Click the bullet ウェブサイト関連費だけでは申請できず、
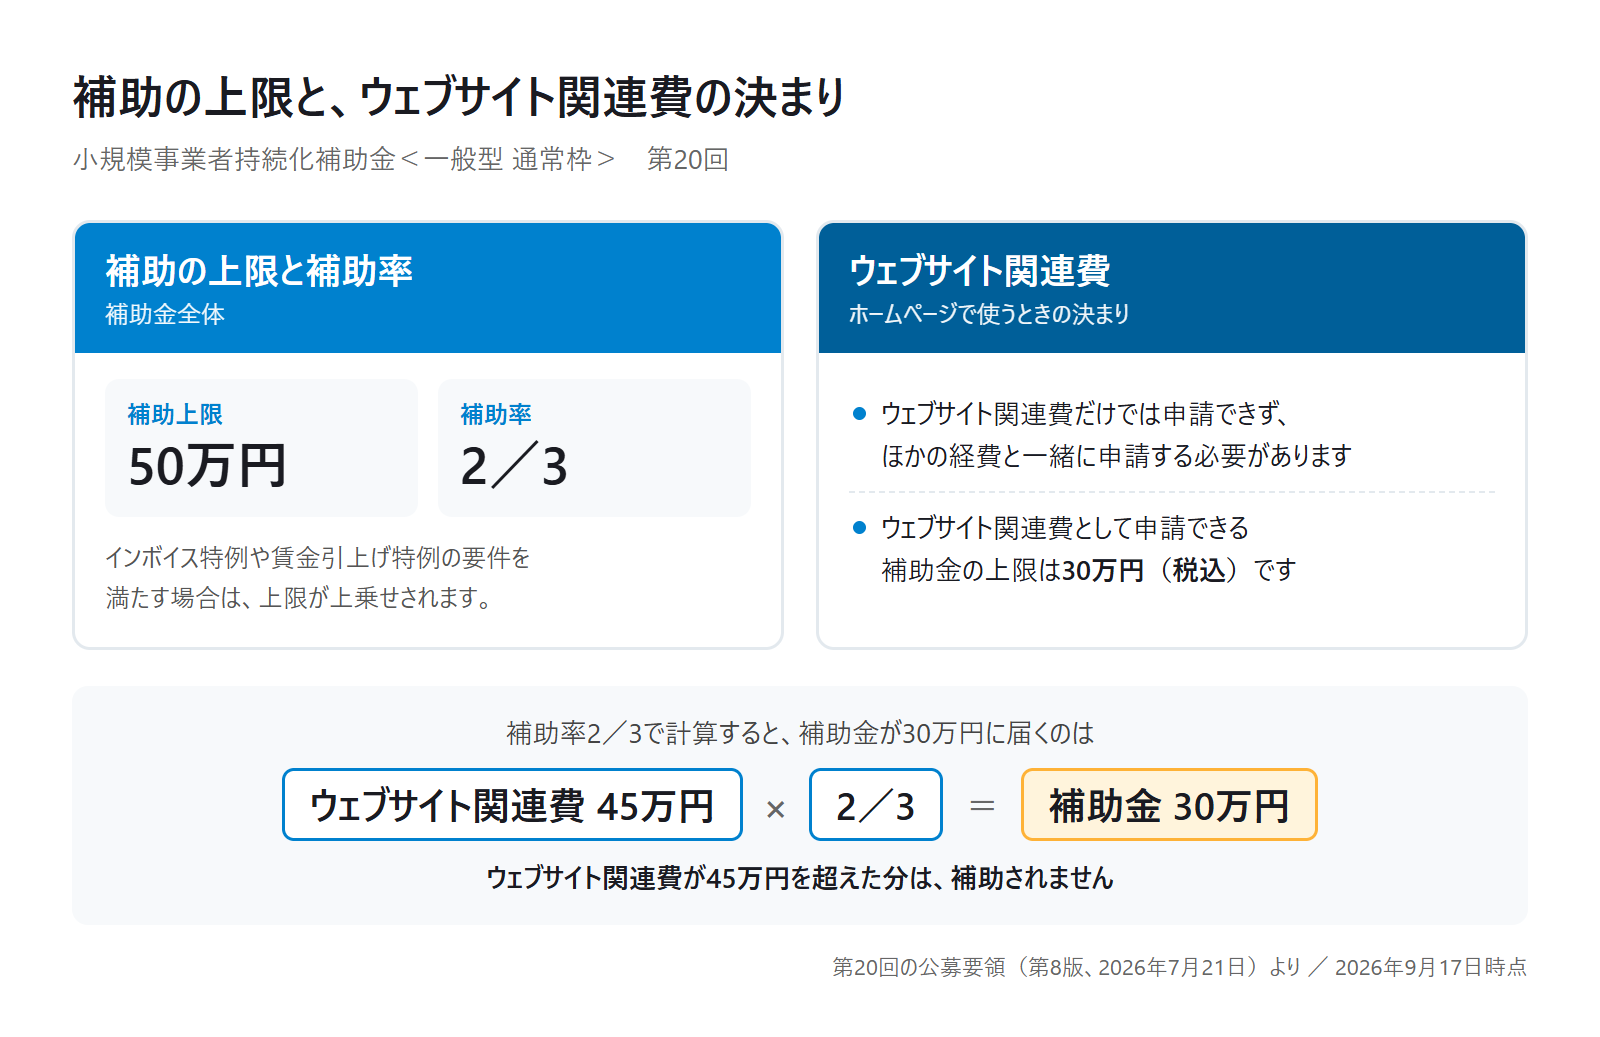Viewport: 1600px width, 1037px height. [1084, 414]
